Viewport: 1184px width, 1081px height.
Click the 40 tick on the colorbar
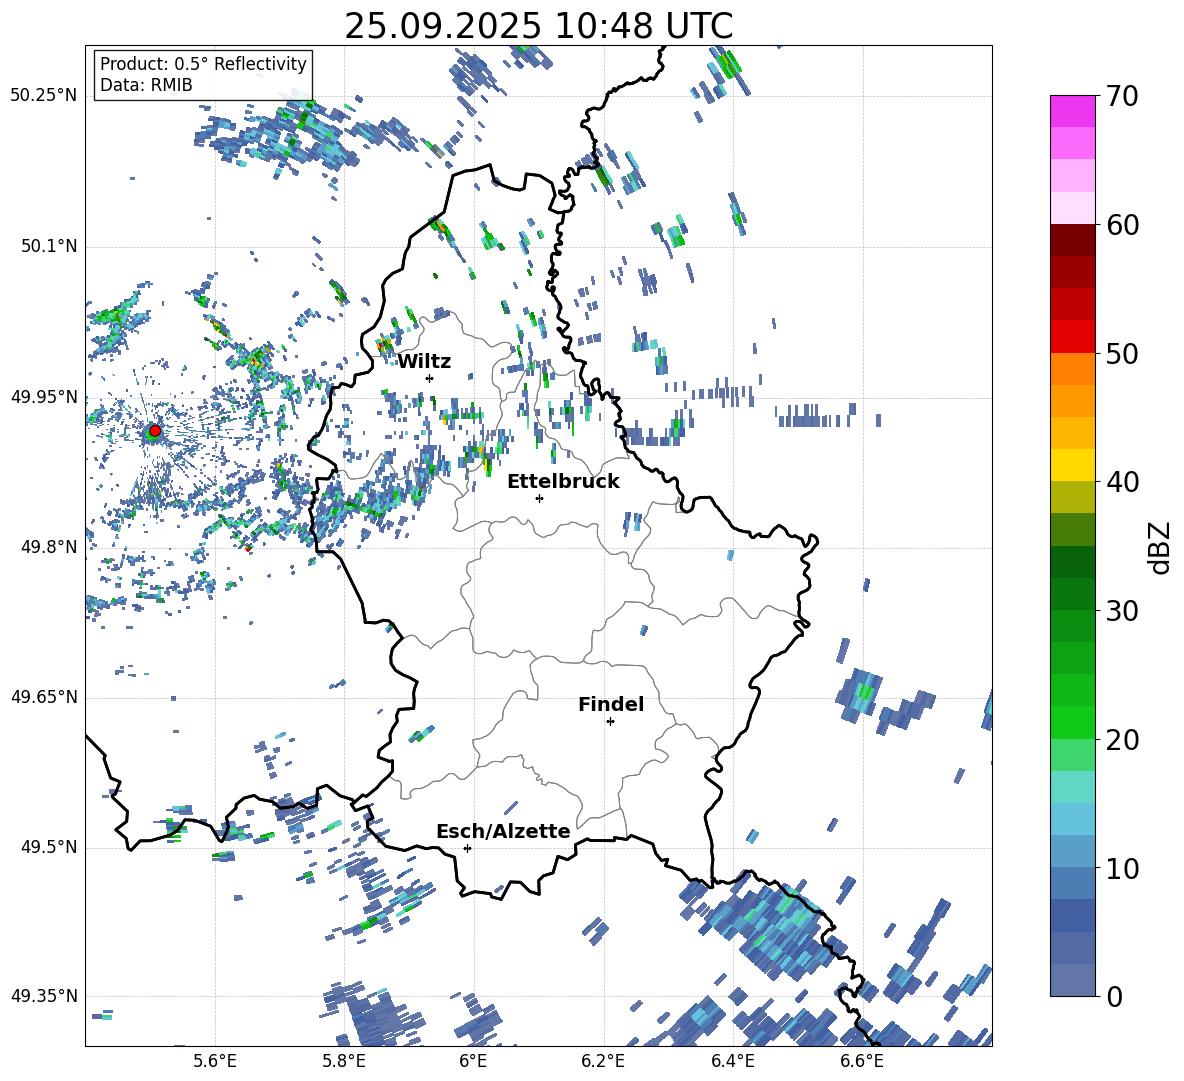pos(1122,482)
